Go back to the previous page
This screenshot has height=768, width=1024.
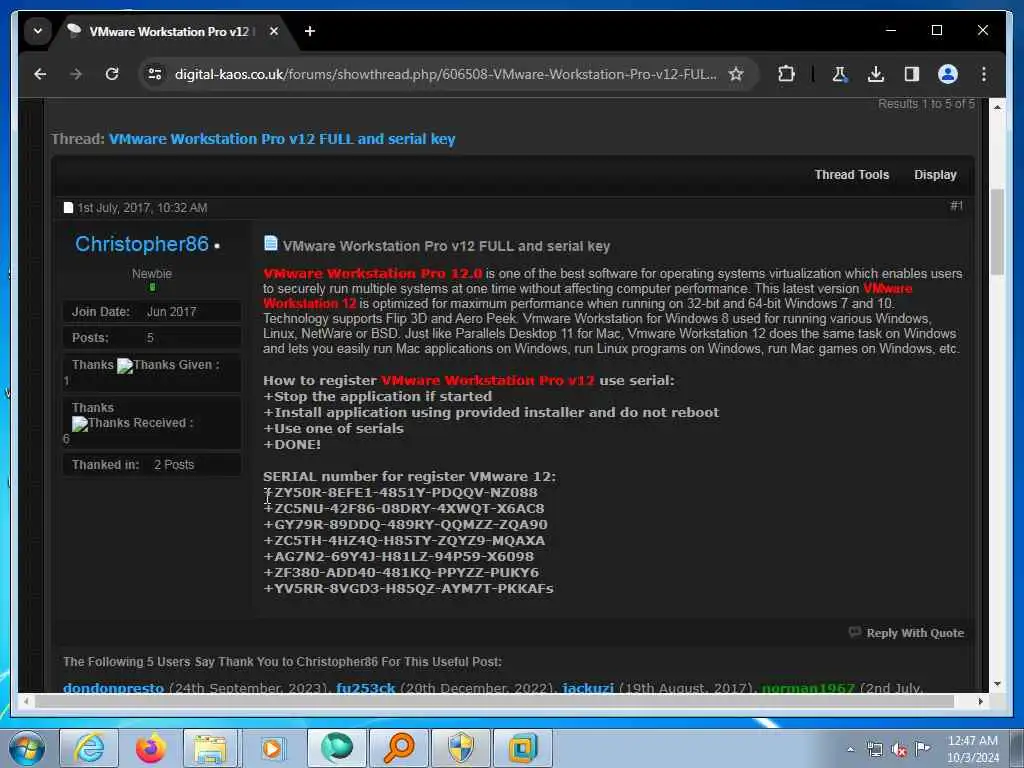coord(40,74)
